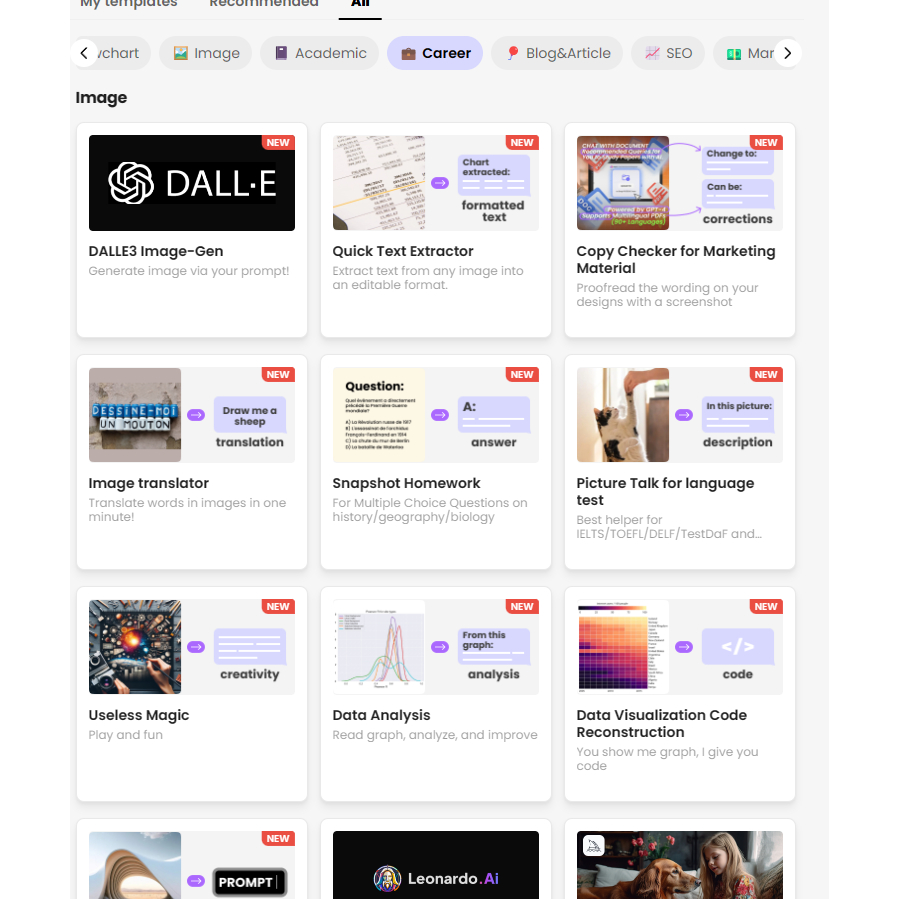Click the book icon on Academic chip
The width and height of the screenshot is (899, 899).
click(x=281, y=53)
